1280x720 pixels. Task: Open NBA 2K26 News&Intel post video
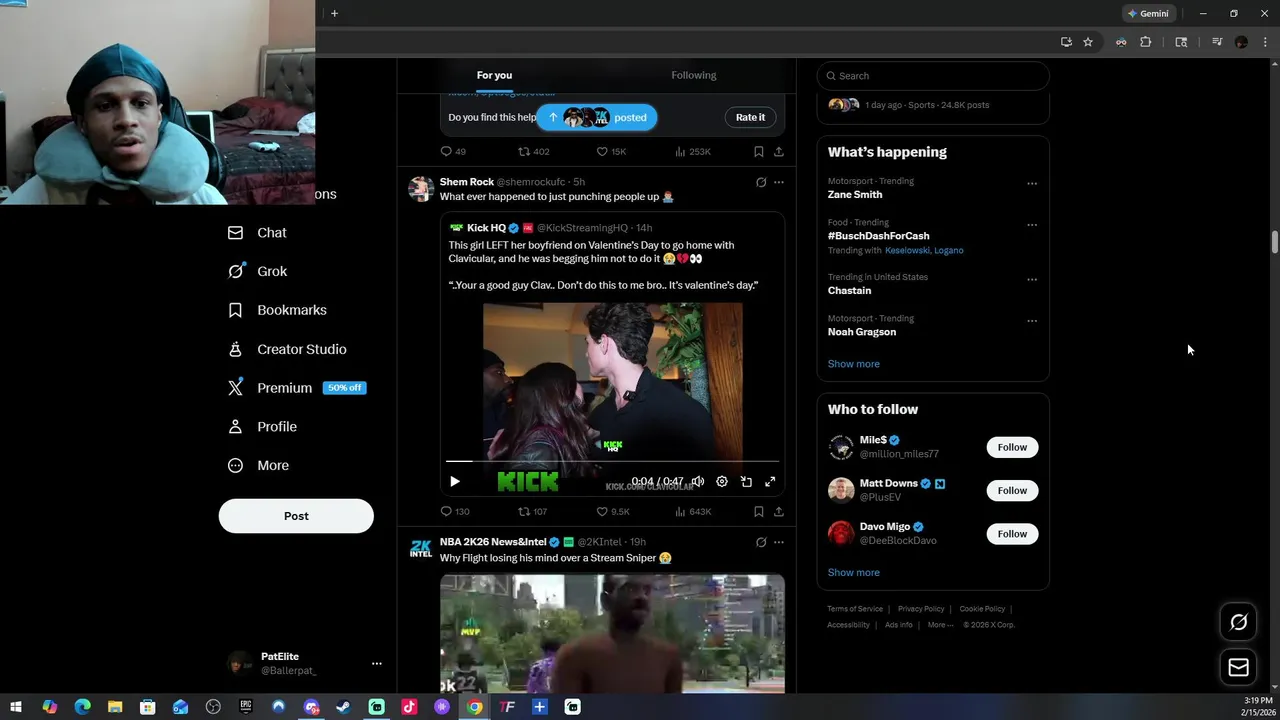point(612,633)
